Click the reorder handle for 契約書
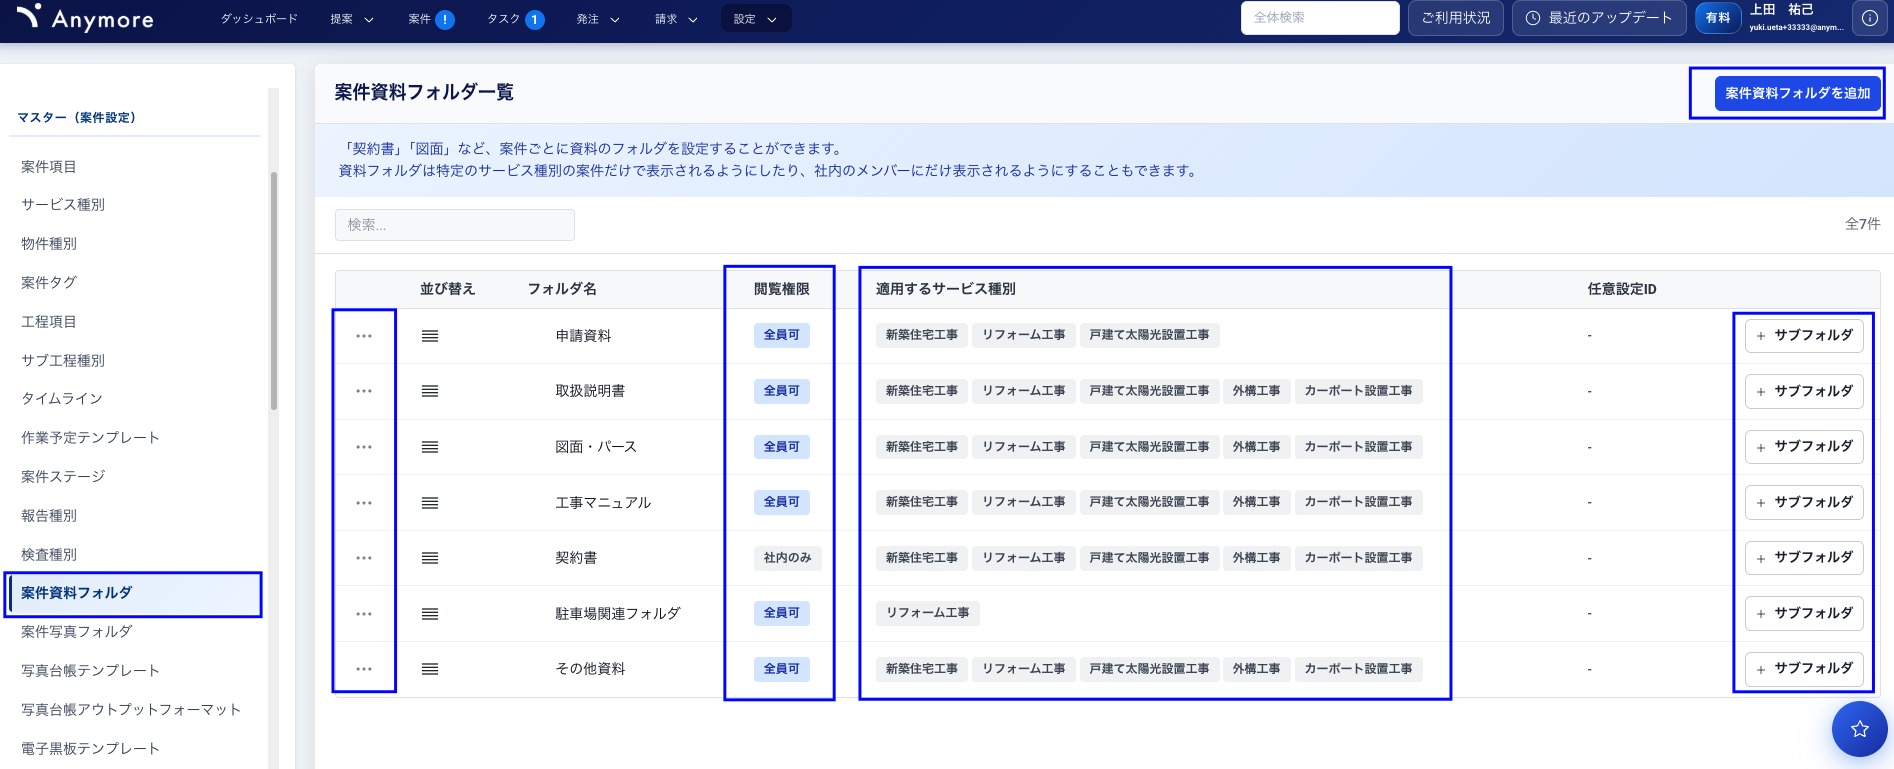Viewport: 1894px width, 769px height. pos(430,558)
